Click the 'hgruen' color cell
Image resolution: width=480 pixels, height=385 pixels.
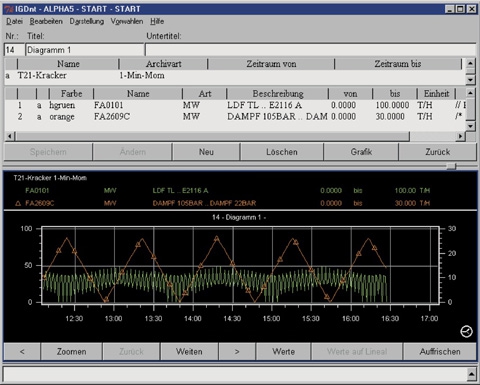click(62, 105)
